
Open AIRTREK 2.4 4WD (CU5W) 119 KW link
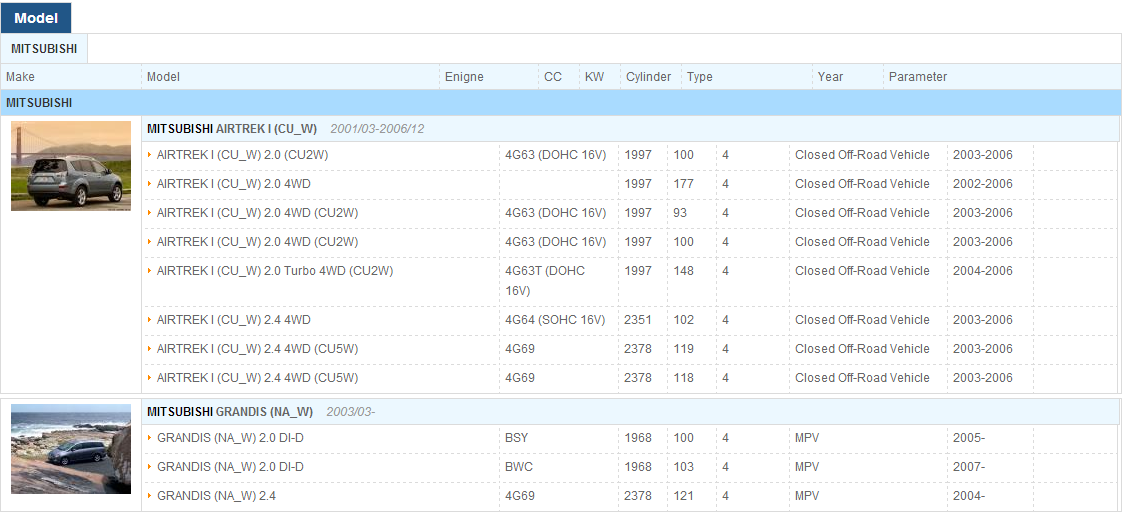257,349
